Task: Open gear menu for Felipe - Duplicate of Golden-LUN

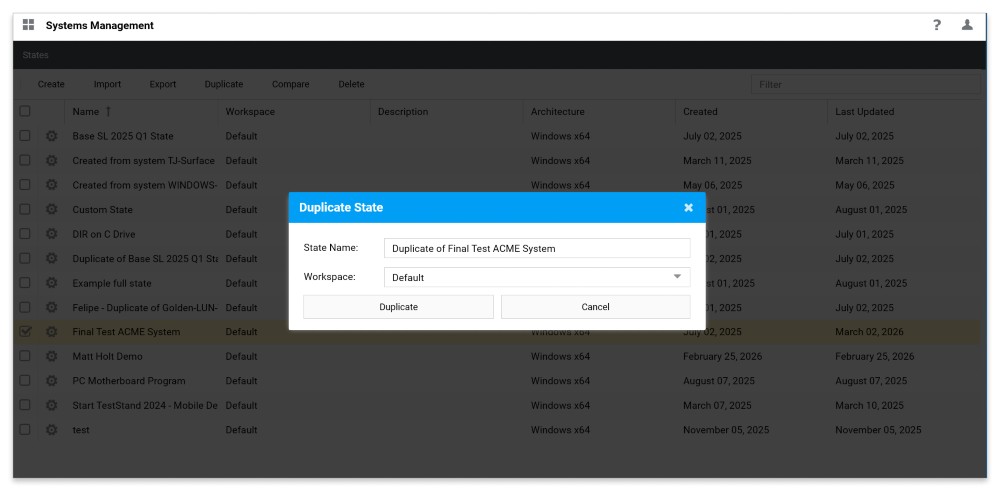Action: pyautogui.click(x=52, y=308)
